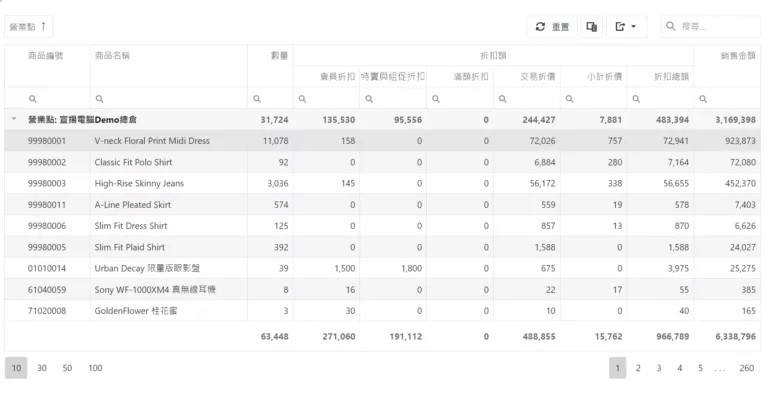Go to page 3

click(x=659, y=368)
